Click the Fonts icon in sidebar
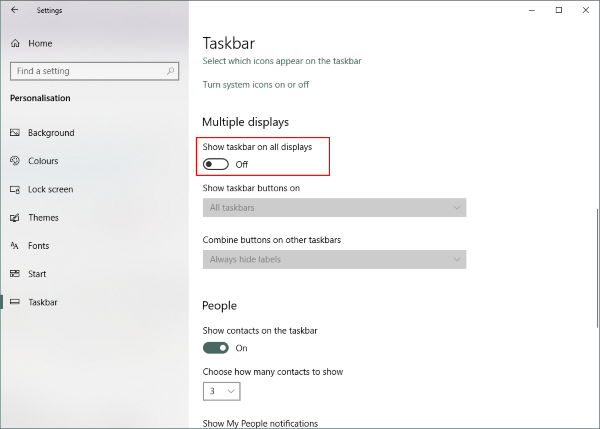This screenshot has width=600, height=429. tap(15, 245)
